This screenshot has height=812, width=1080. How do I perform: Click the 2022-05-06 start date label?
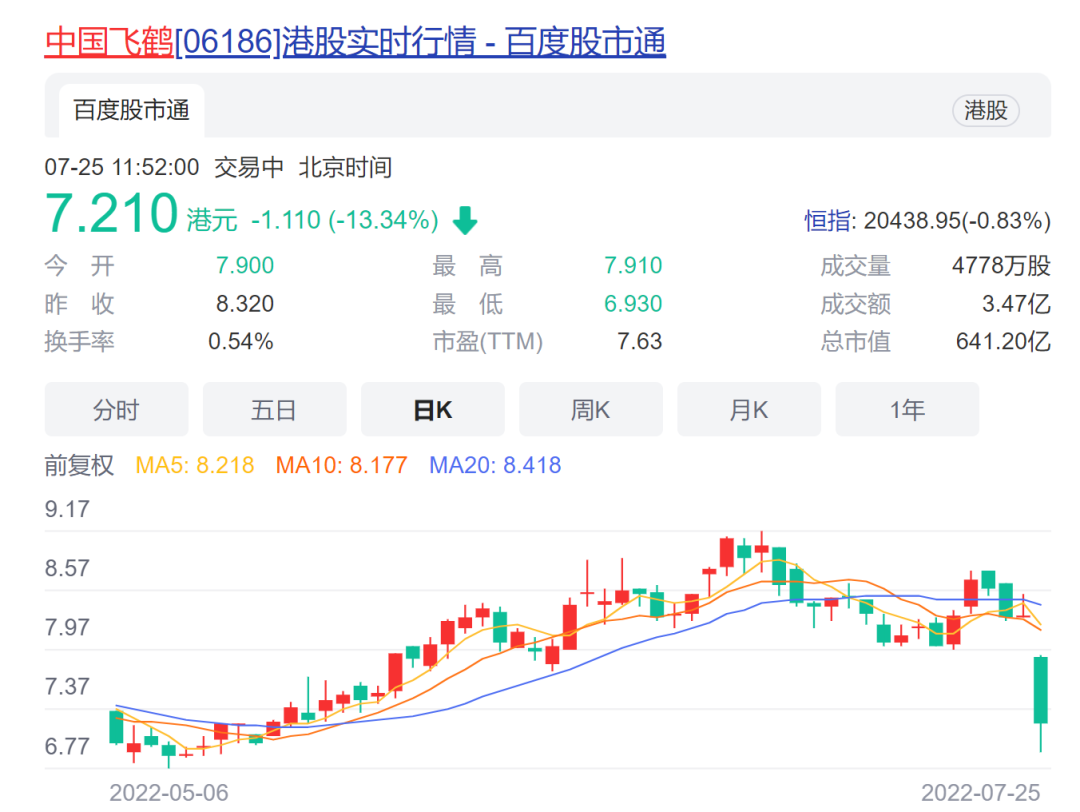(x=169, y=793)
